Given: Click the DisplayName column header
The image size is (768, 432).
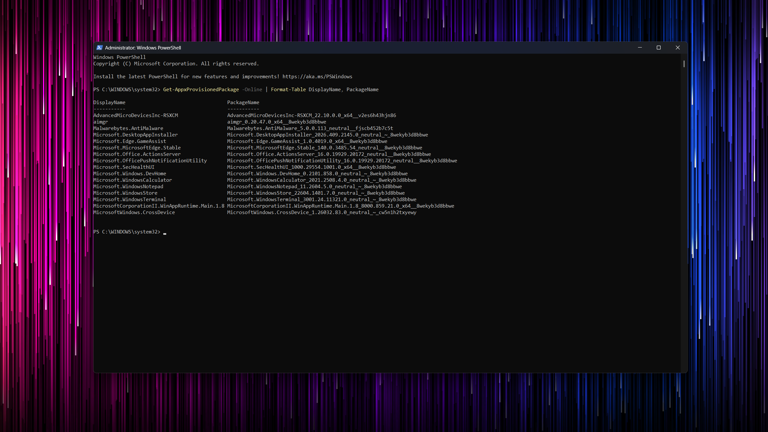Looking at the screenshot, I should coord(109,102).
